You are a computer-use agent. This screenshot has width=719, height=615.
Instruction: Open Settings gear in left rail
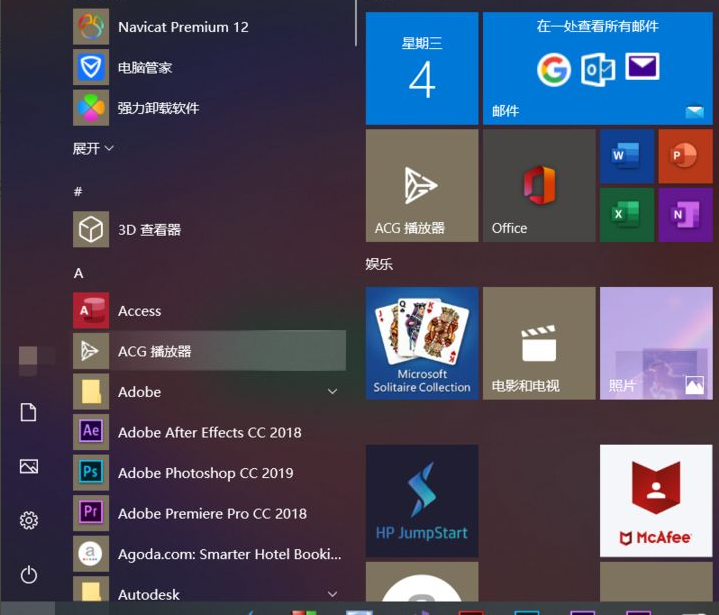coord(29,520)
